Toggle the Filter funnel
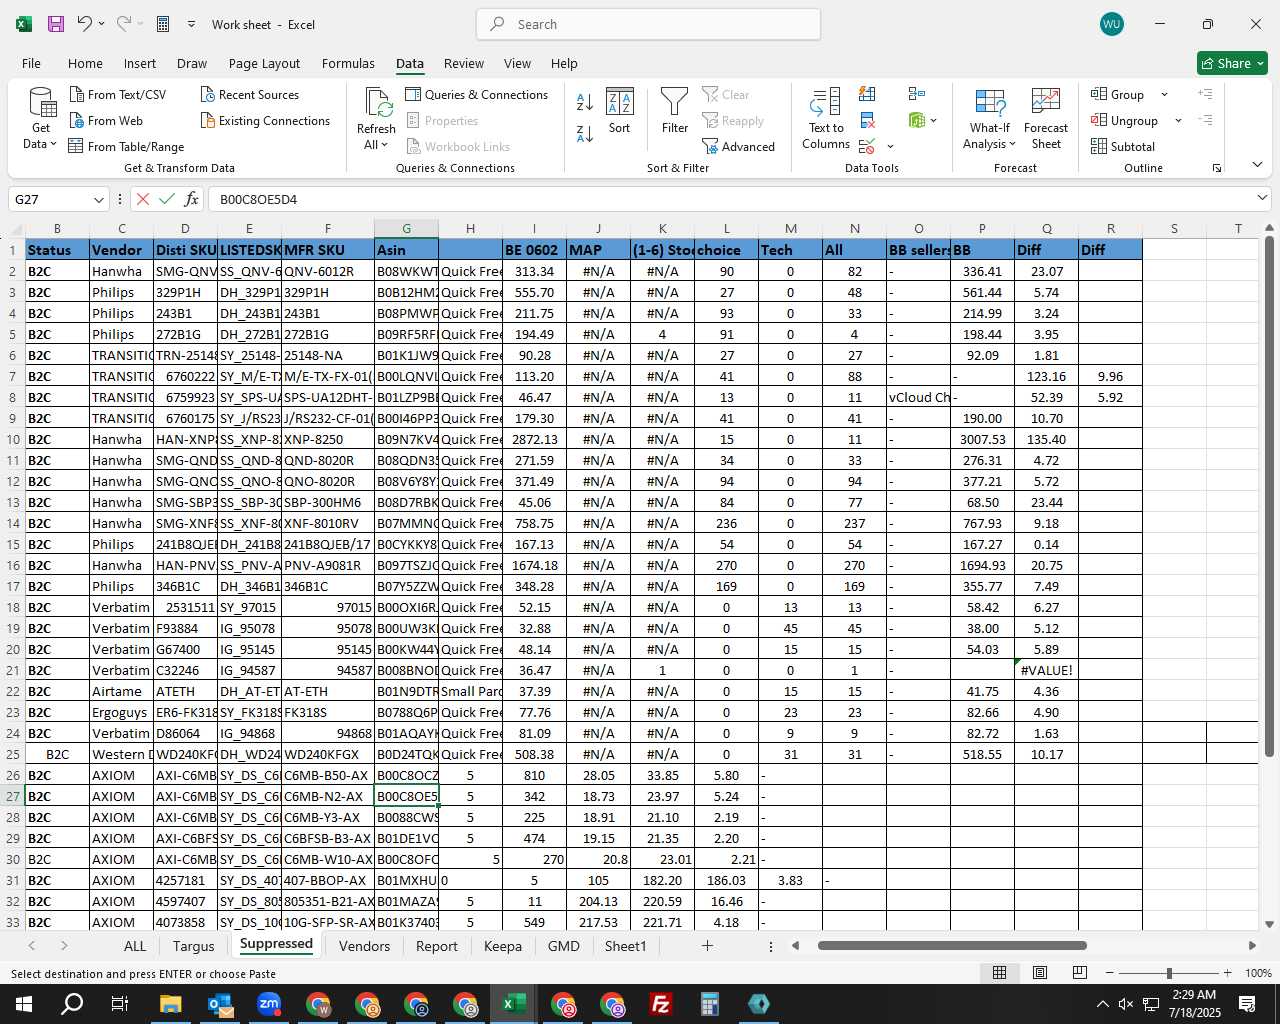The width and height of the screenshot is (1280, 1024). coord(675,110)
